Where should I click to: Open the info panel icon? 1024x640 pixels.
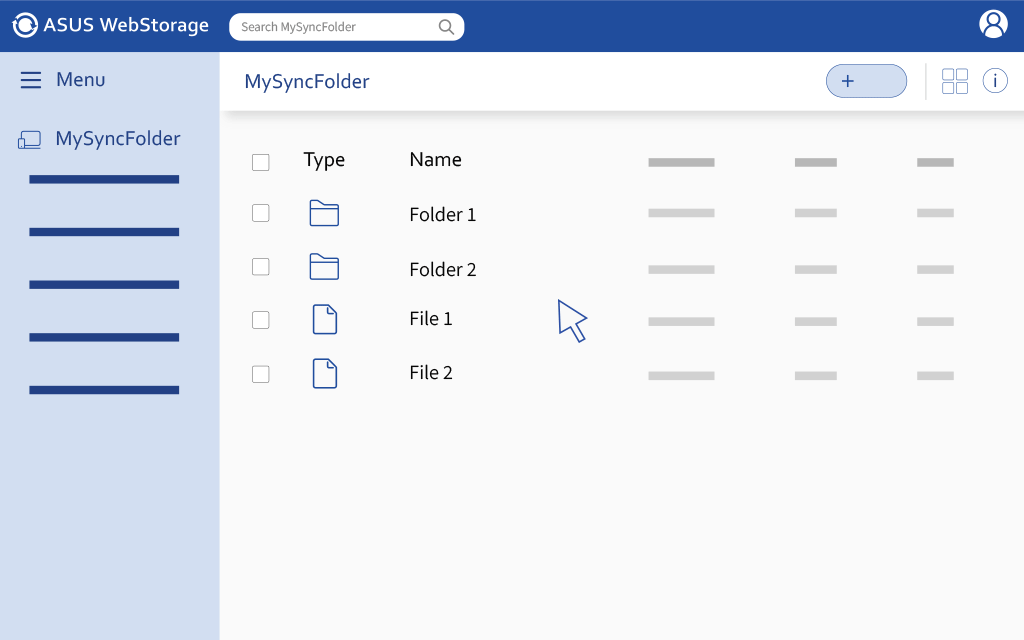coord(995,81)
